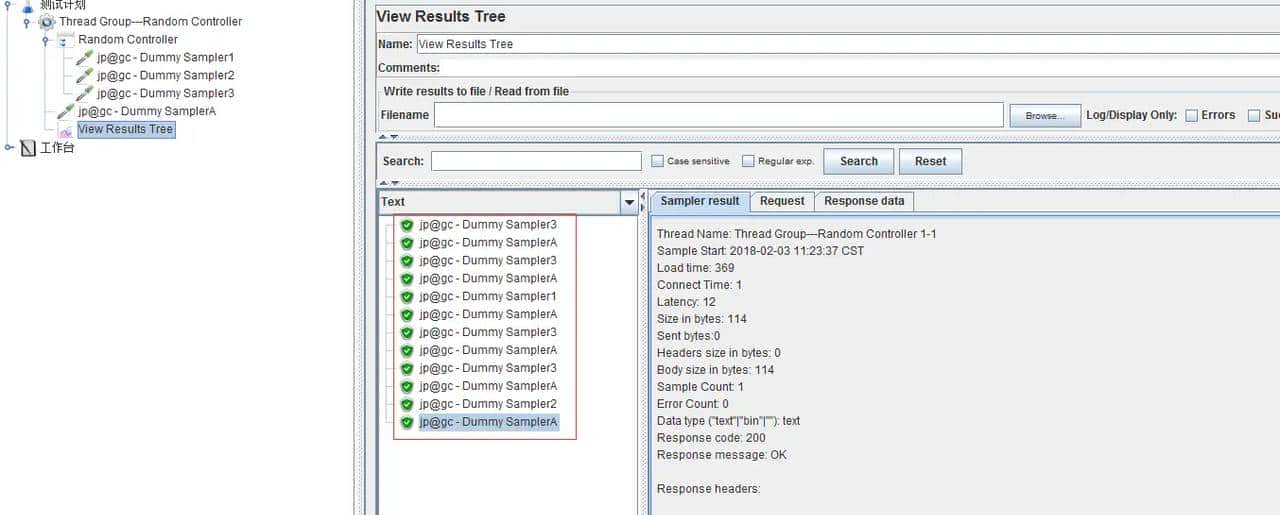Click the Browse... button

click(1044, 116)
